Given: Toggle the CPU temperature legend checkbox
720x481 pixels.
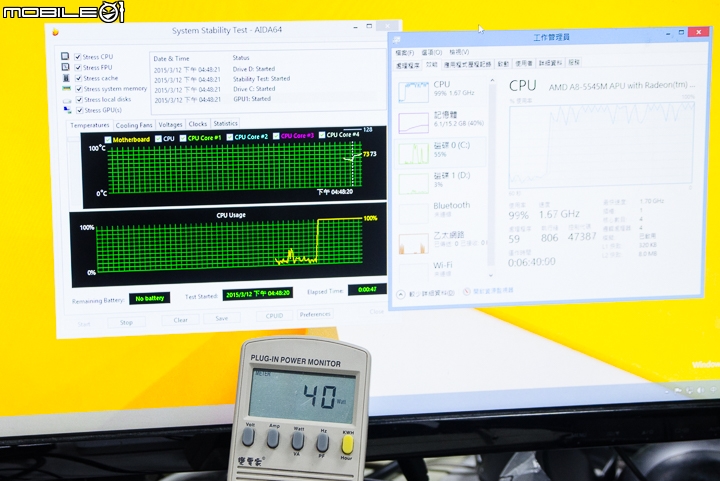Looking at the screenshot, I should click(158, 139).
